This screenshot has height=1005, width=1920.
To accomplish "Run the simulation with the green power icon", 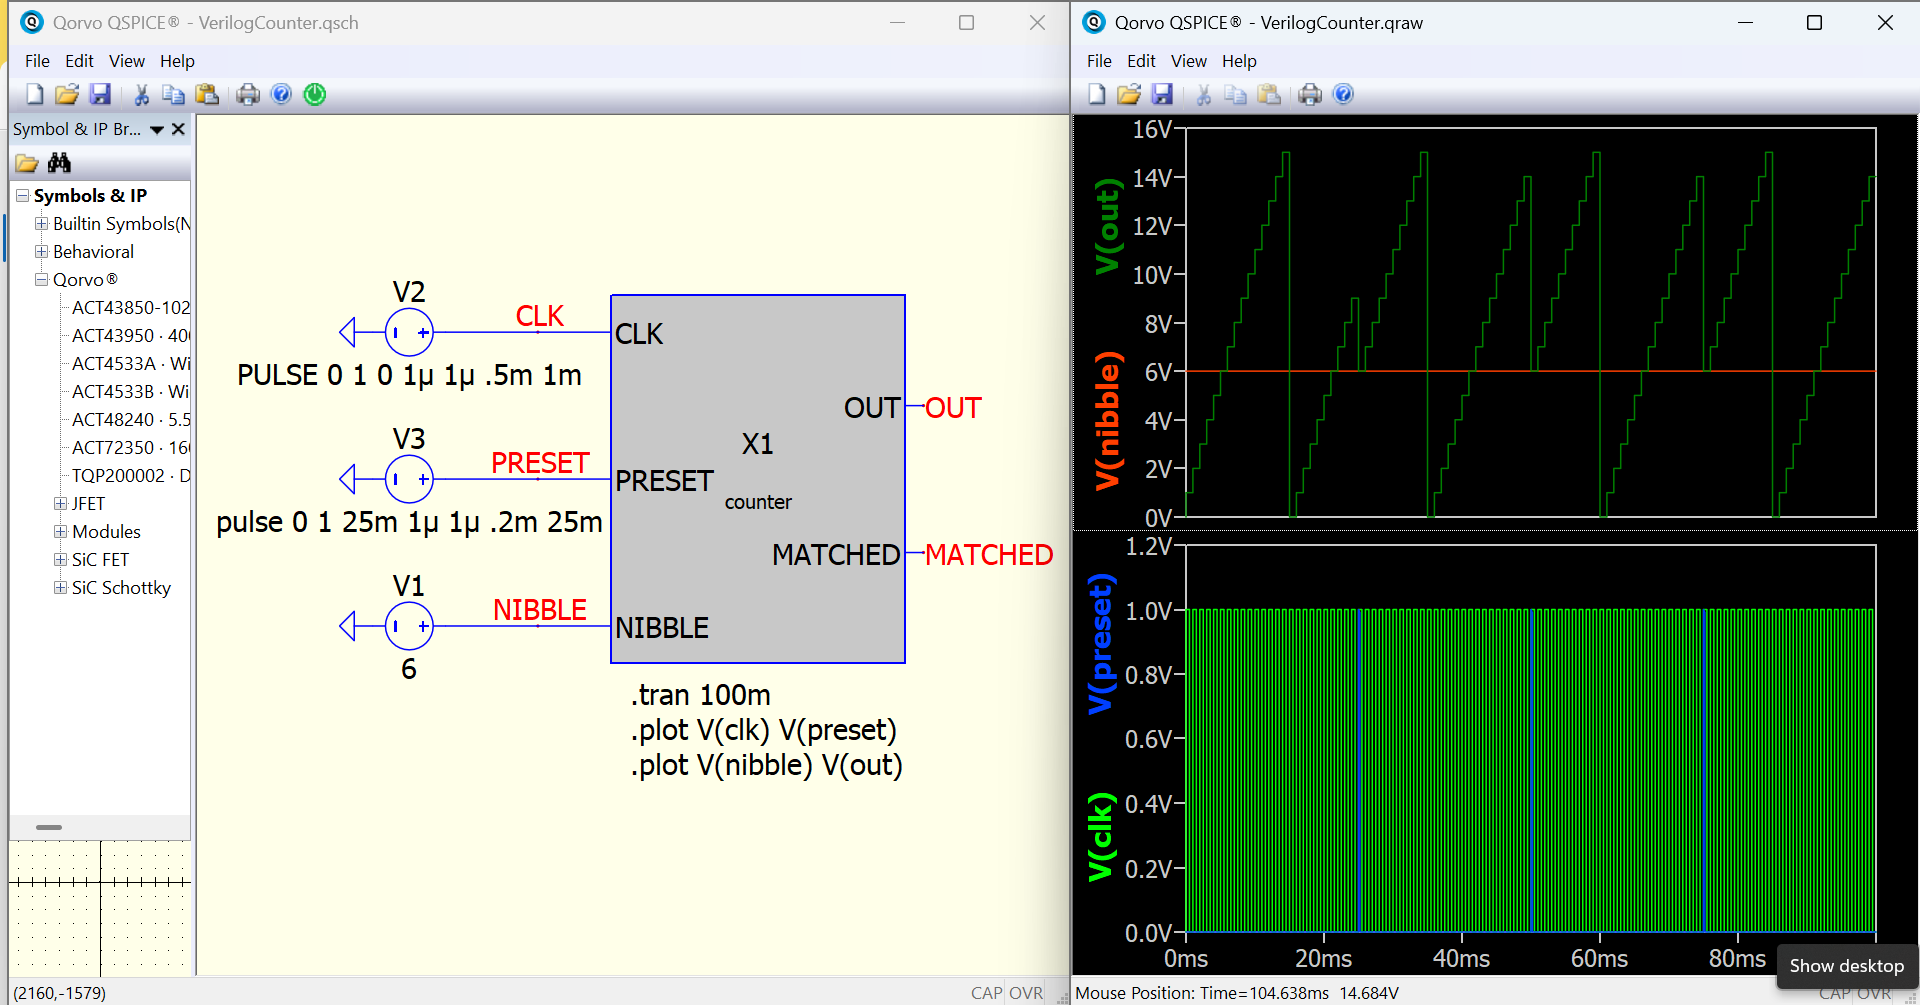I will 315,93.
